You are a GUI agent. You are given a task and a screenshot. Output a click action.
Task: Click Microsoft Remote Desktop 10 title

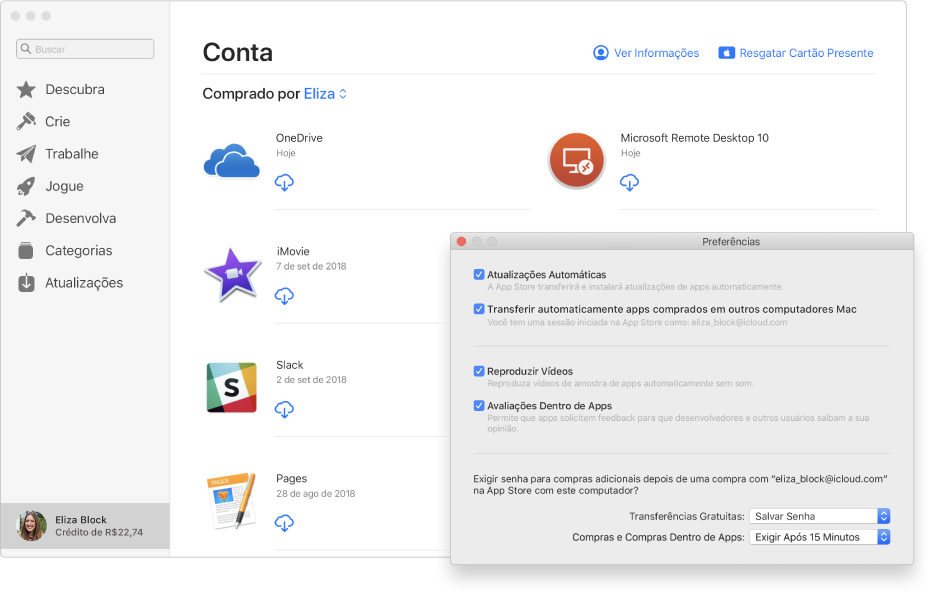[695, 138]
